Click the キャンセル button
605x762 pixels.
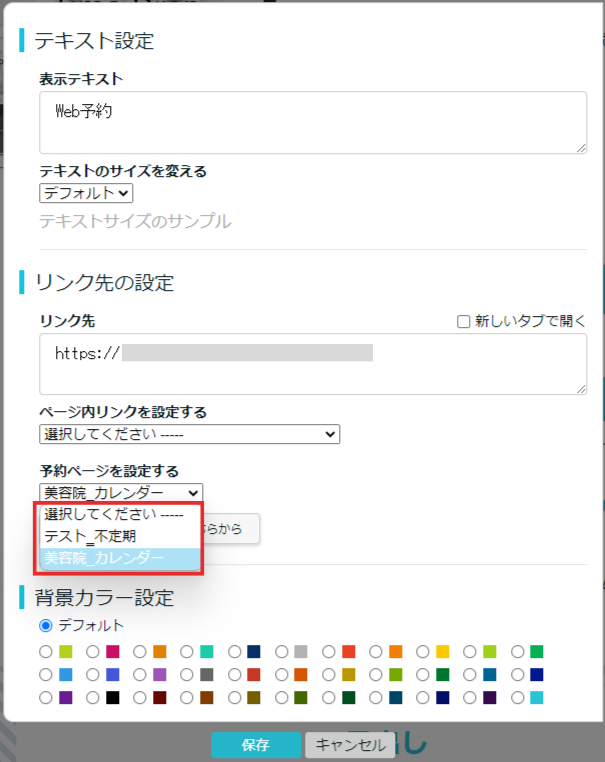click(345, 745)
